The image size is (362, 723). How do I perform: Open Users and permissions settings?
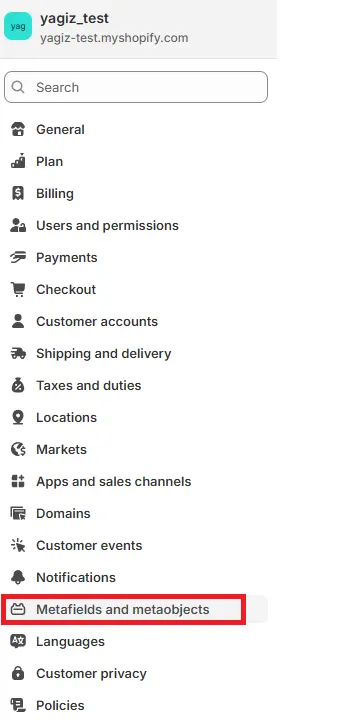[x=136, y=225]
